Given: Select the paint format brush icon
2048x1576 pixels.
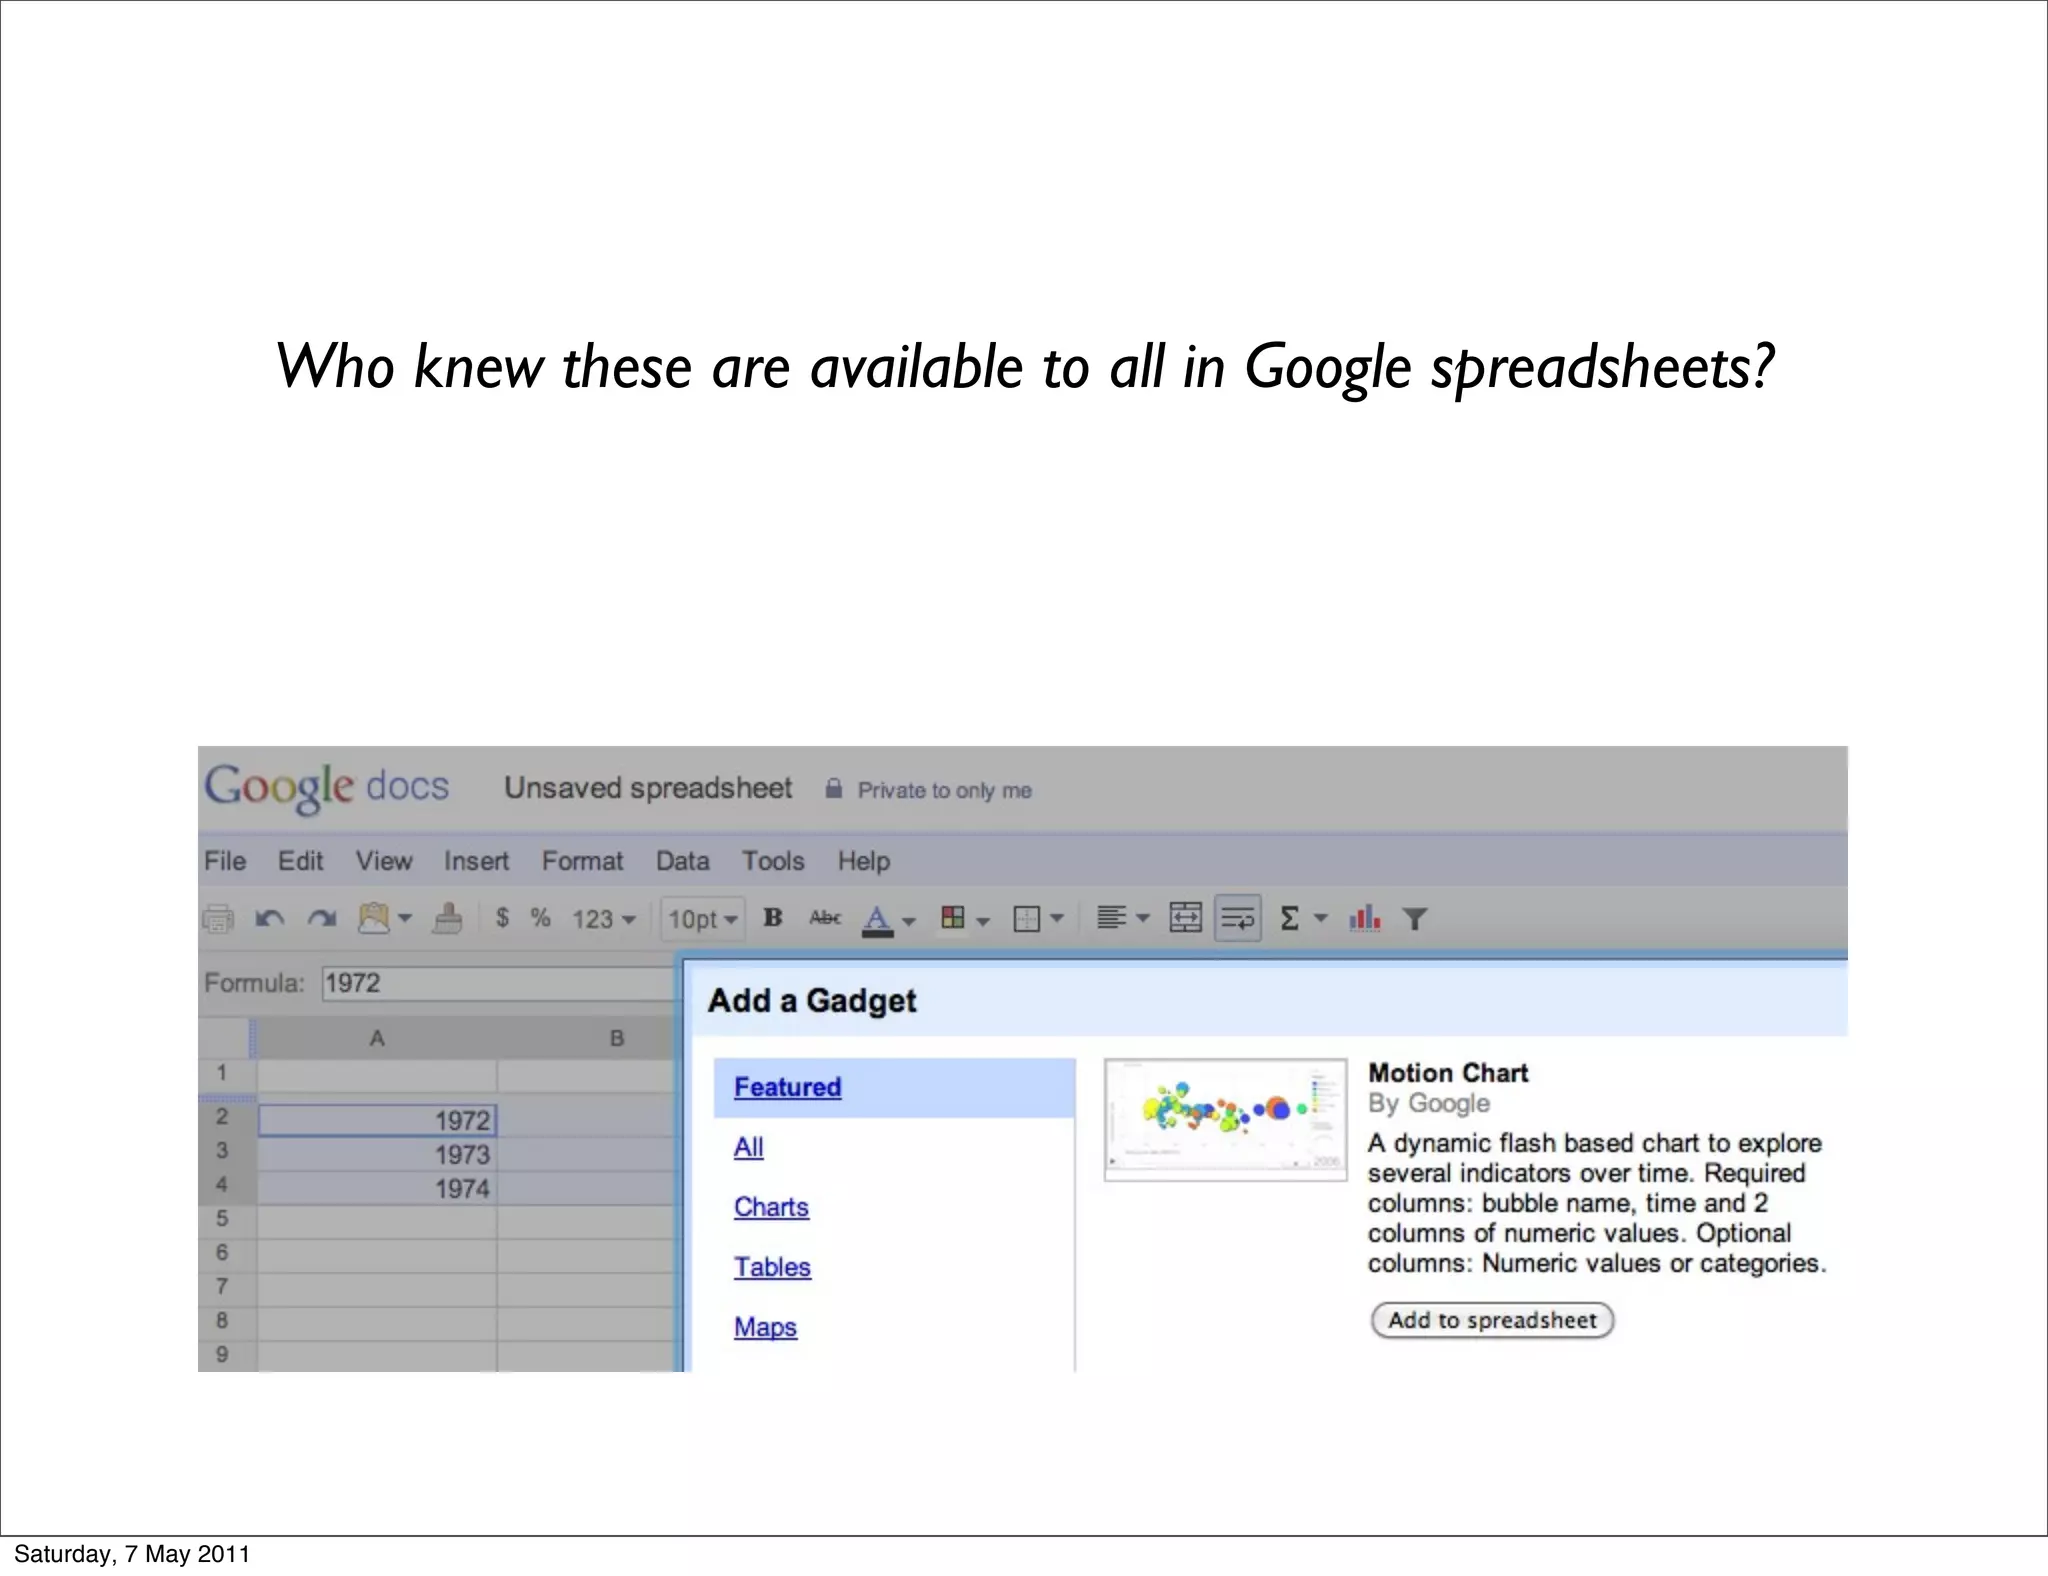Looking at the screenshot, I should [447, 917].
